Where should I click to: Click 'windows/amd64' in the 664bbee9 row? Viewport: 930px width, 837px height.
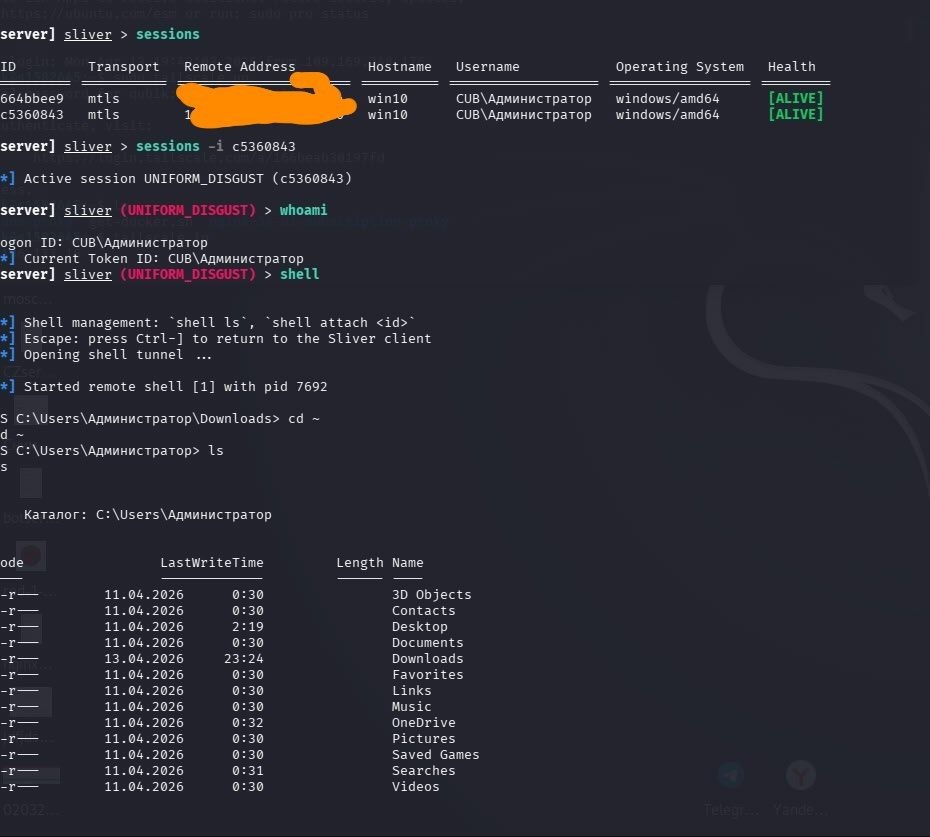[667, 98]
